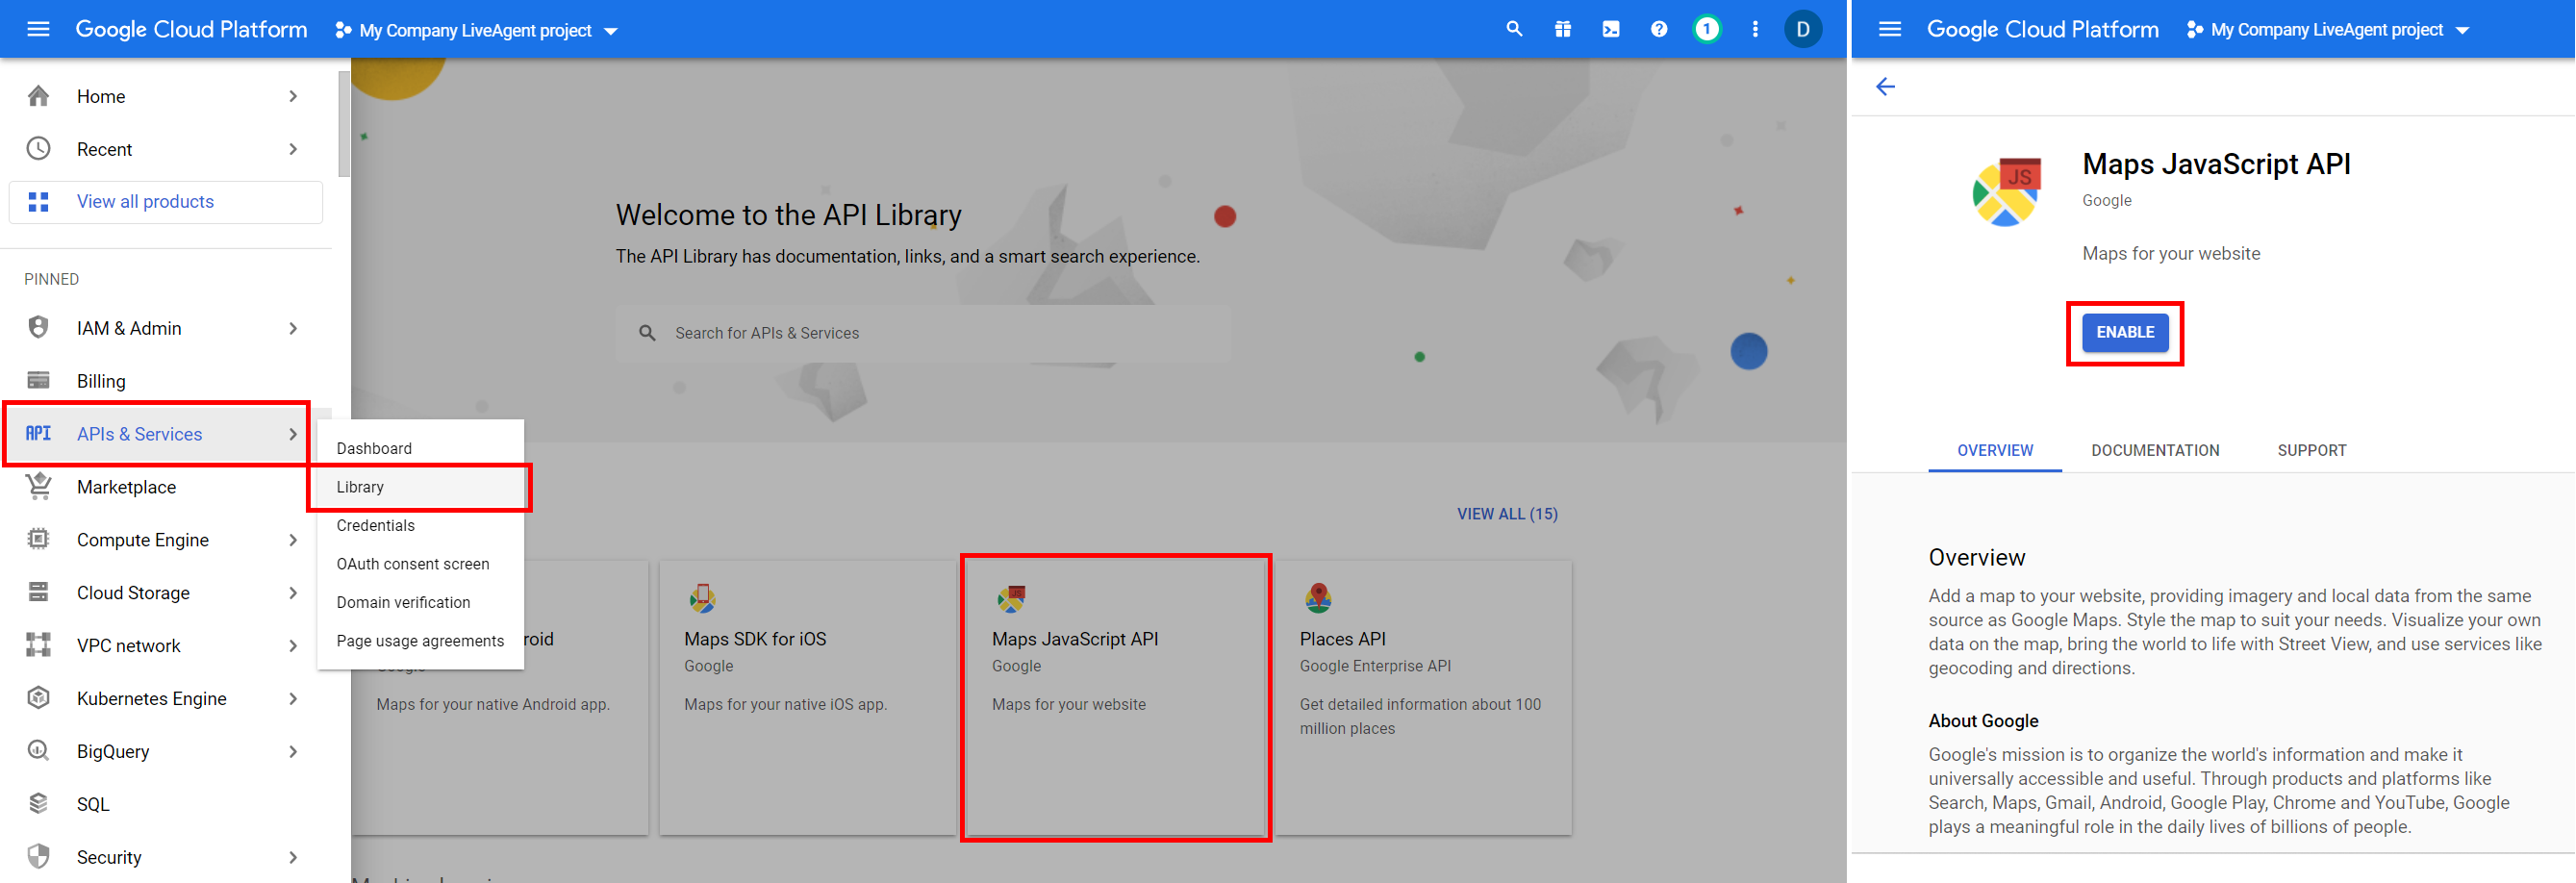This screenshot has height=883, width=2576.
Task: Open the Places API card
Action: [1423, 698]
